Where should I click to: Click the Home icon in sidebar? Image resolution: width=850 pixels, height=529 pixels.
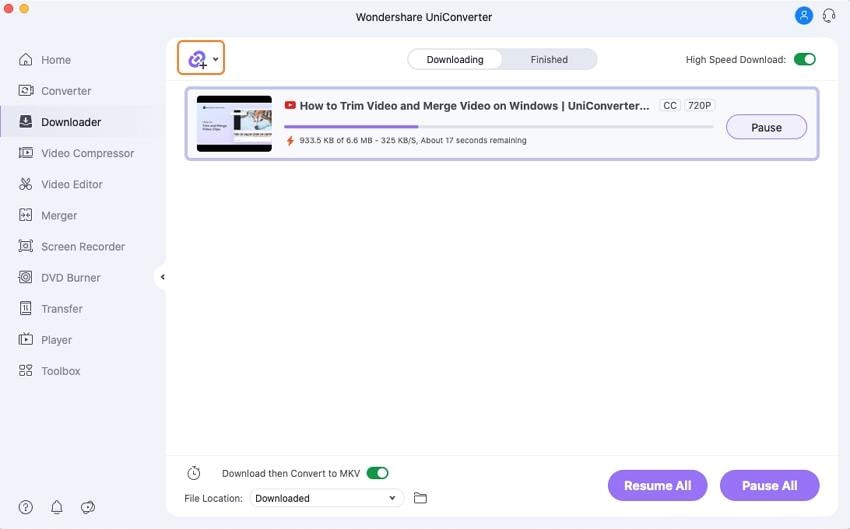tap(25, 60)
